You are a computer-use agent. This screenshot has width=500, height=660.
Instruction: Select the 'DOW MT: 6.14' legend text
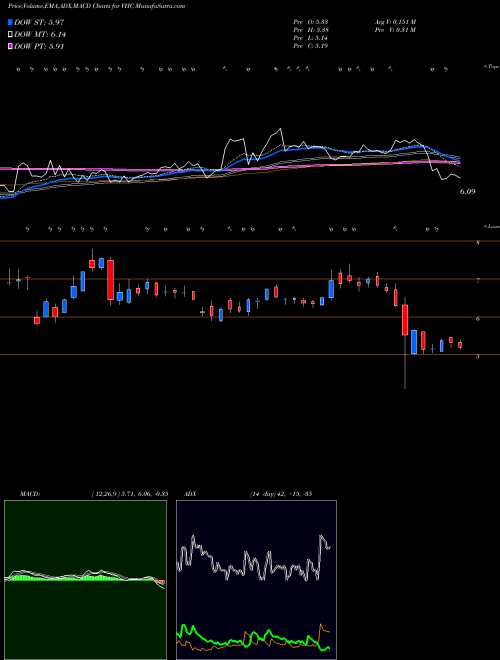coord(40,35)
